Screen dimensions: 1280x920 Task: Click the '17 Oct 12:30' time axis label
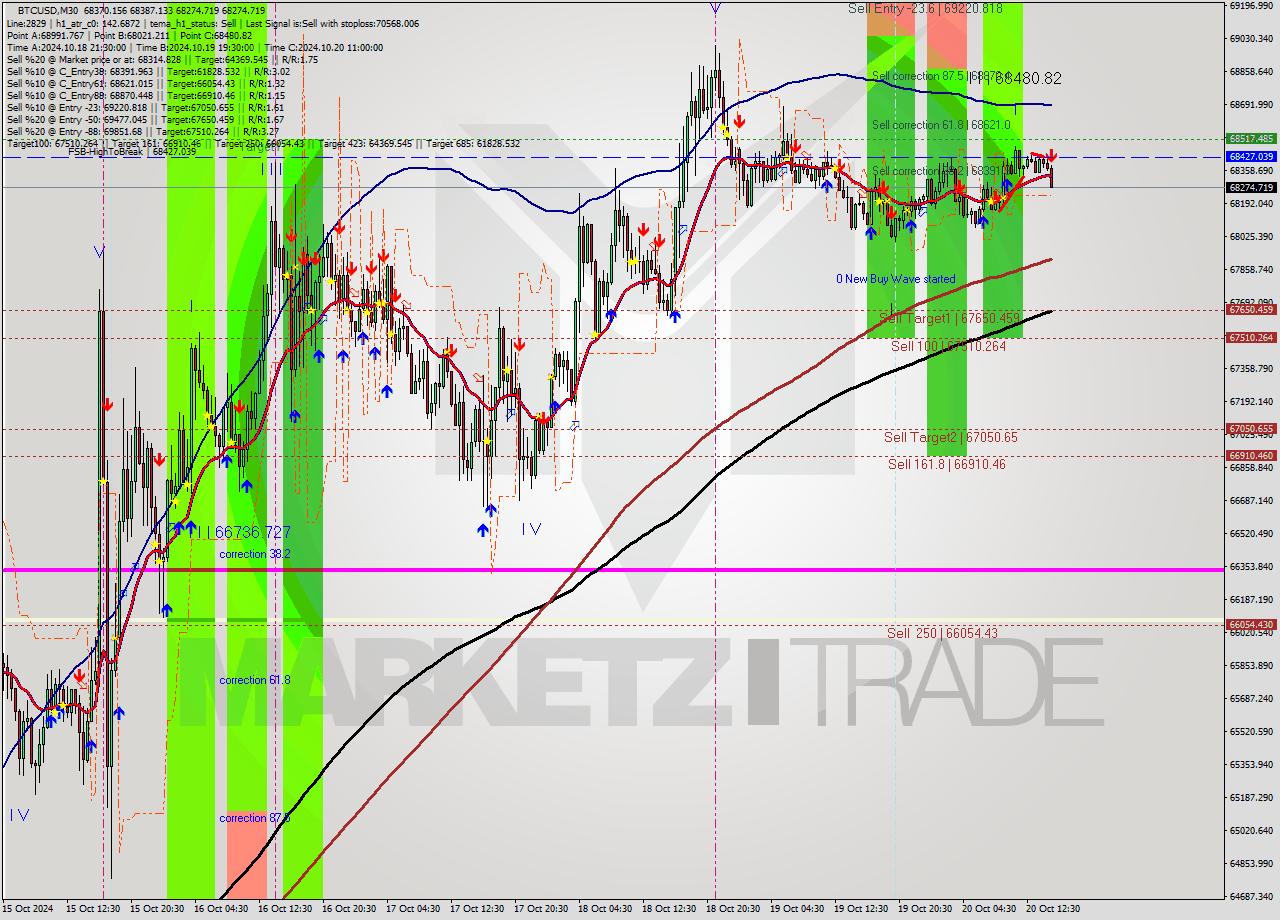[478, 909]
